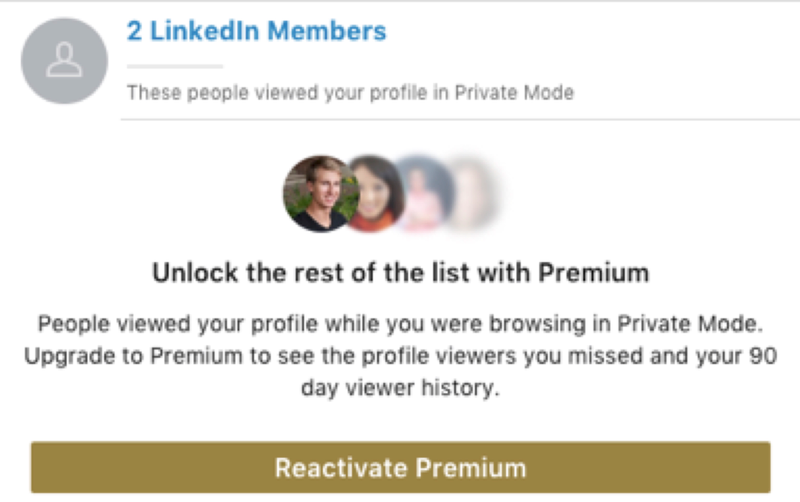The width and height of the screenshot is (800, 502).
Task: Select the clear profile photo of man
Action: click(x=320, y=194)
